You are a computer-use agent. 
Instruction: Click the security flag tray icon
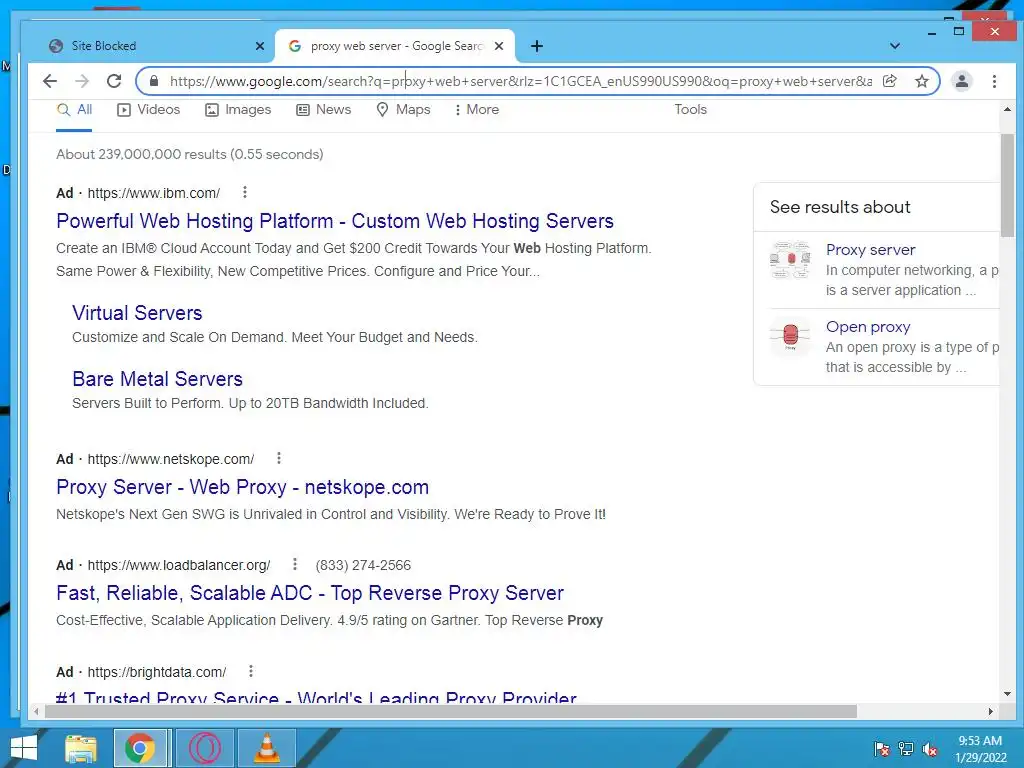(x=882, y=749)
